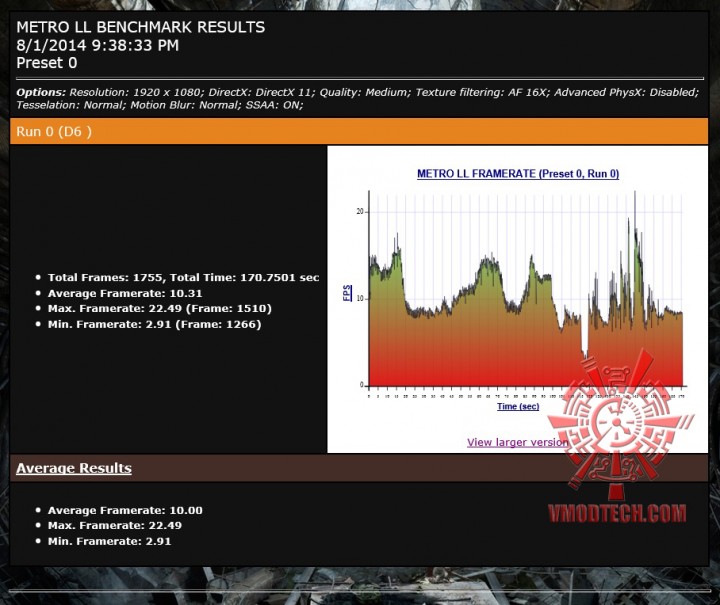Click the 'Average Results' heading

tap(74, 468)
